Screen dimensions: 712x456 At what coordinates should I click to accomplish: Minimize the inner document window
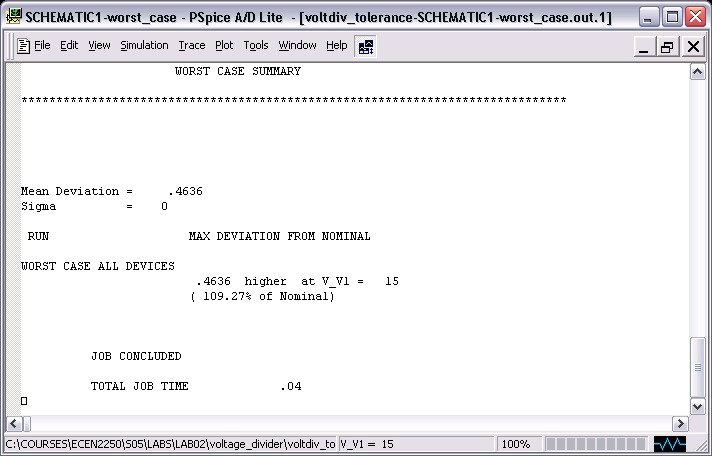643,46
